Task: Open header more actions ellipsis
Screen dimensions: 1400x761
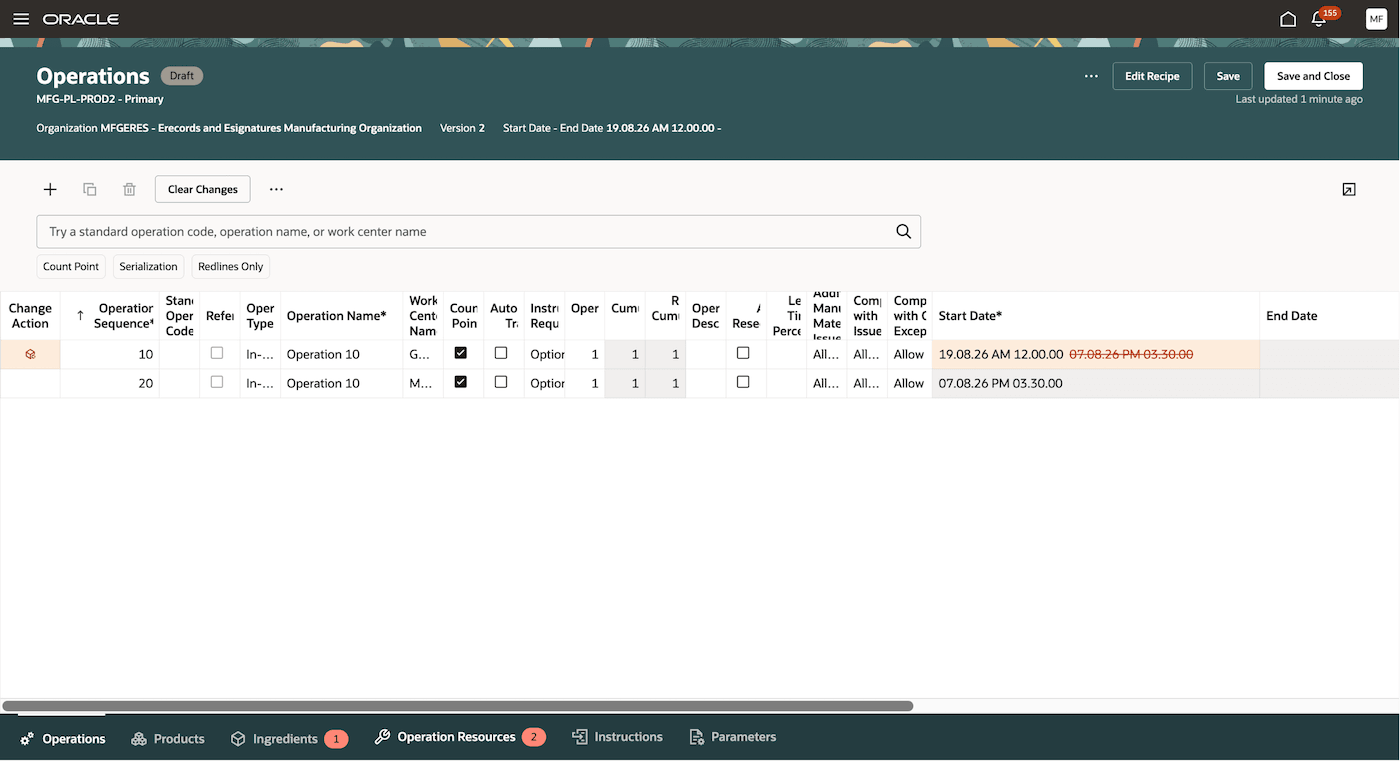Action: (x=1091, y=76)
